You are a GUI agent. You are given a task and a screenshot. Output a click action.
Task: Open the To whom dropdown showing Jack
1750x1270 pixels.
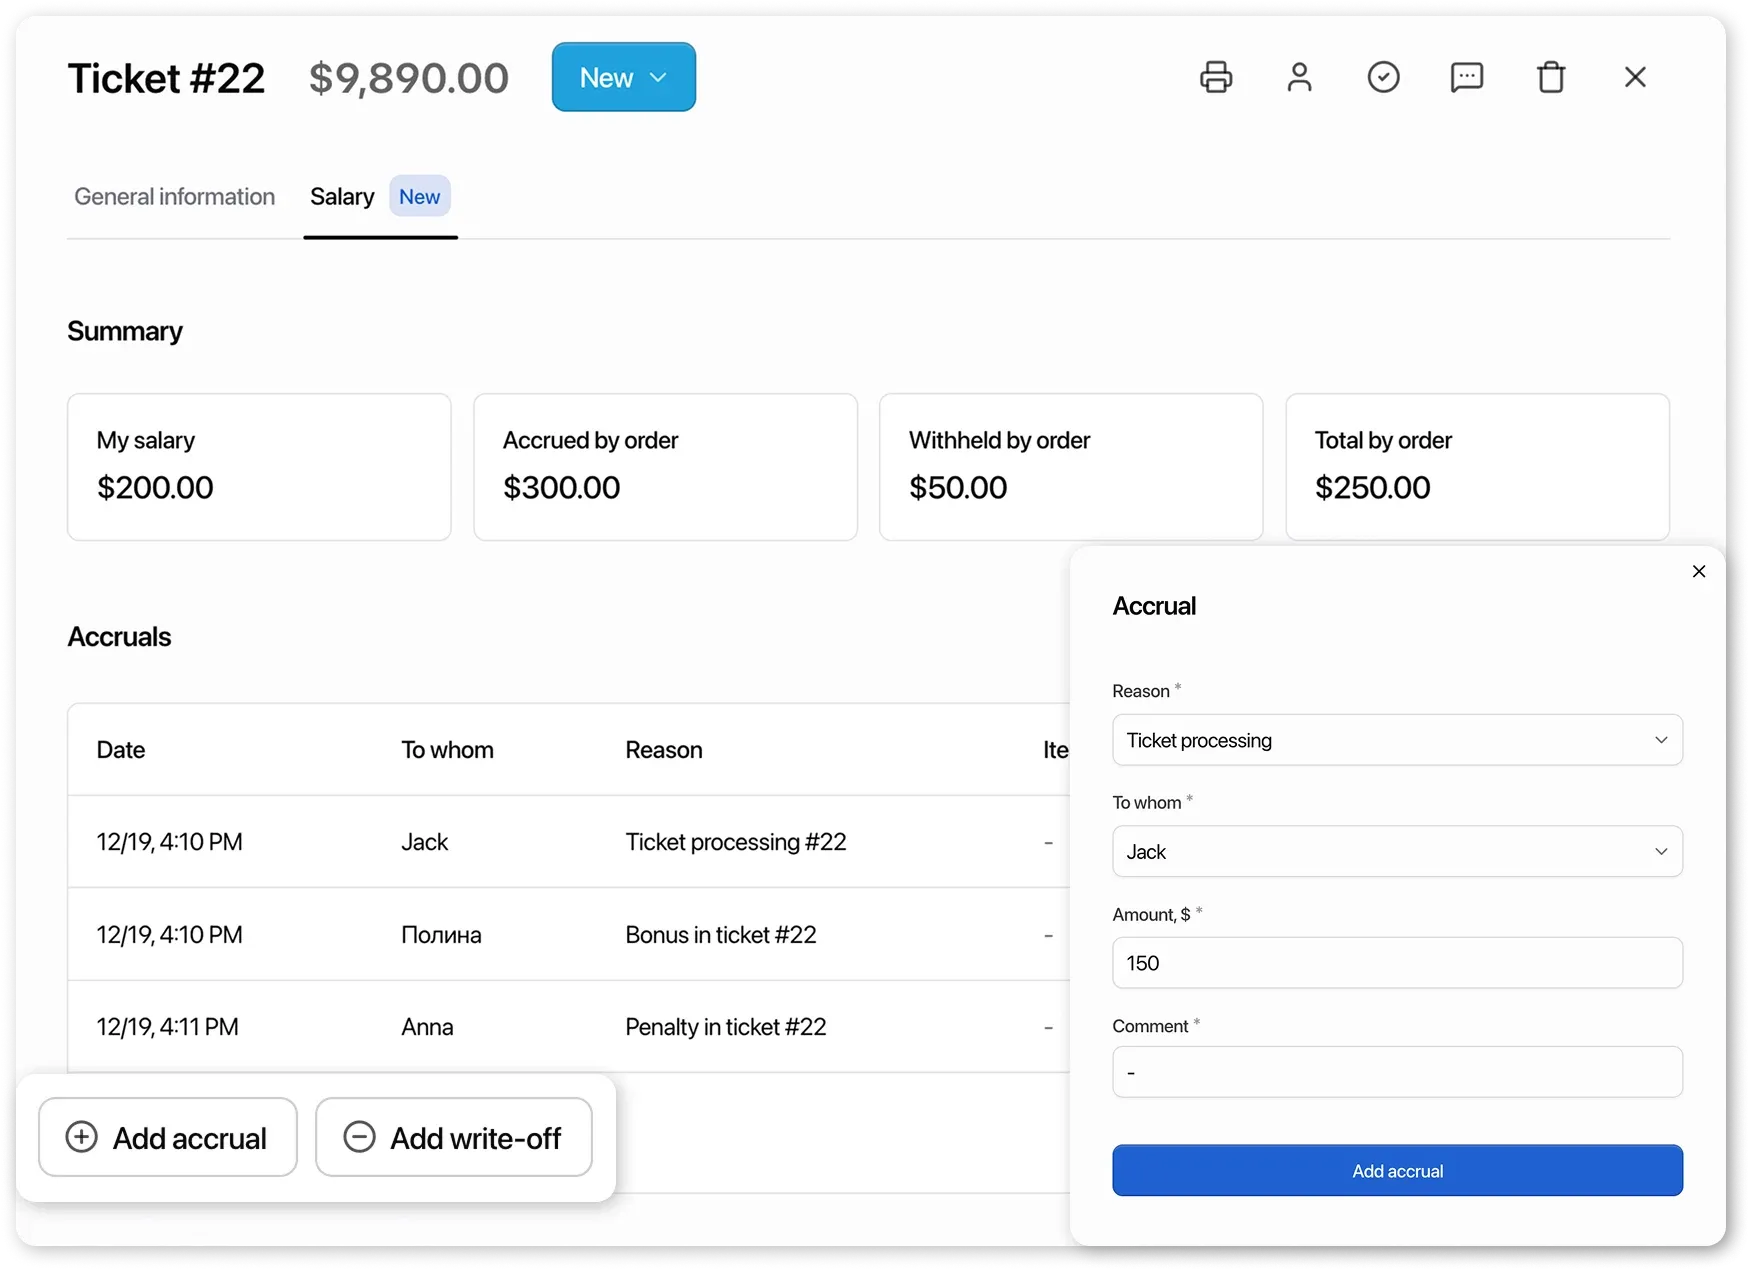1397,851
